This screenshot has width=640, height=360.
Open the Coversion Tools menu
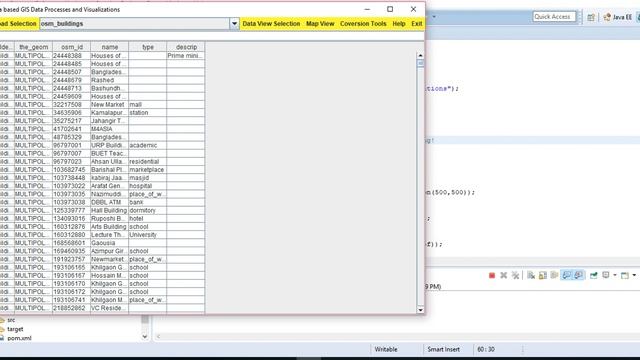[x=363, y=24]
